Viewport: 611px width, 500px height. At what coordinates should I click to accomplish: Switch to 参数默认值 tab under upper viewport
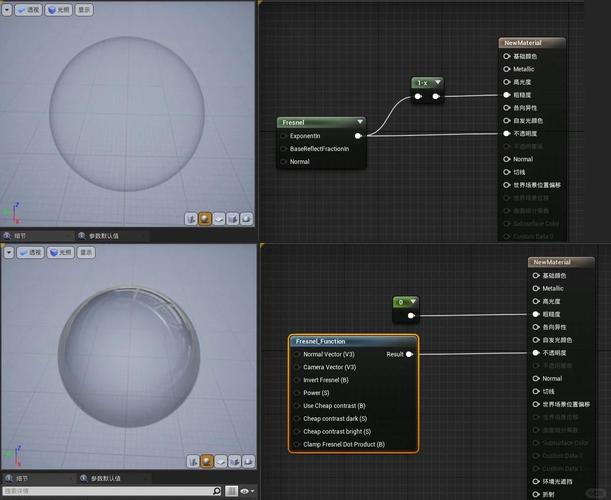pos(103,236)
